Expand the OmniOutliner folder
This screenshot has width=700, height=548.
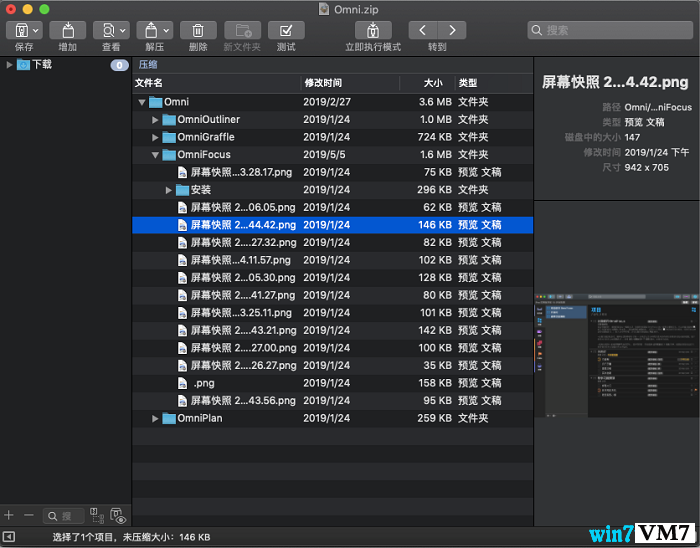[155, 120]
